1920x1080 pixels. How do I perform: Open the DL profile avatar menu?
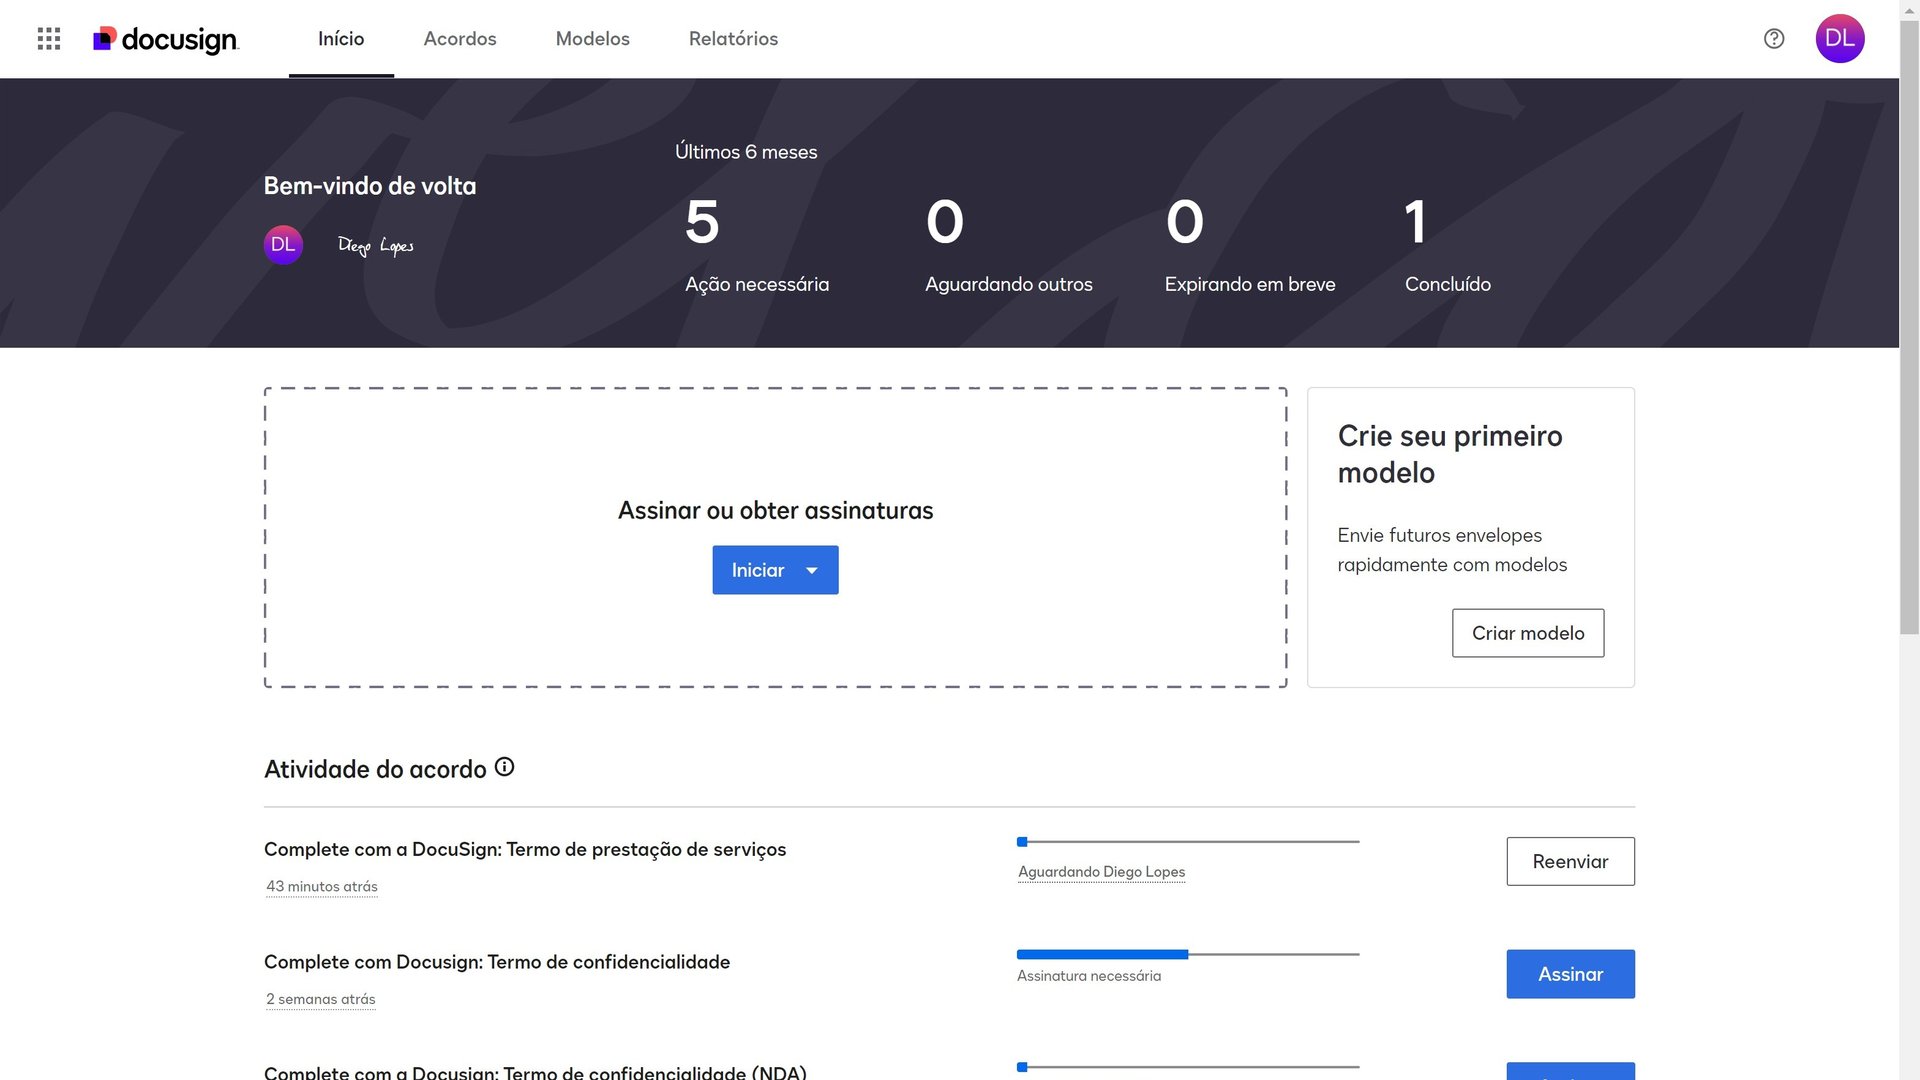pyautogui.click(x=1839, y=39)
